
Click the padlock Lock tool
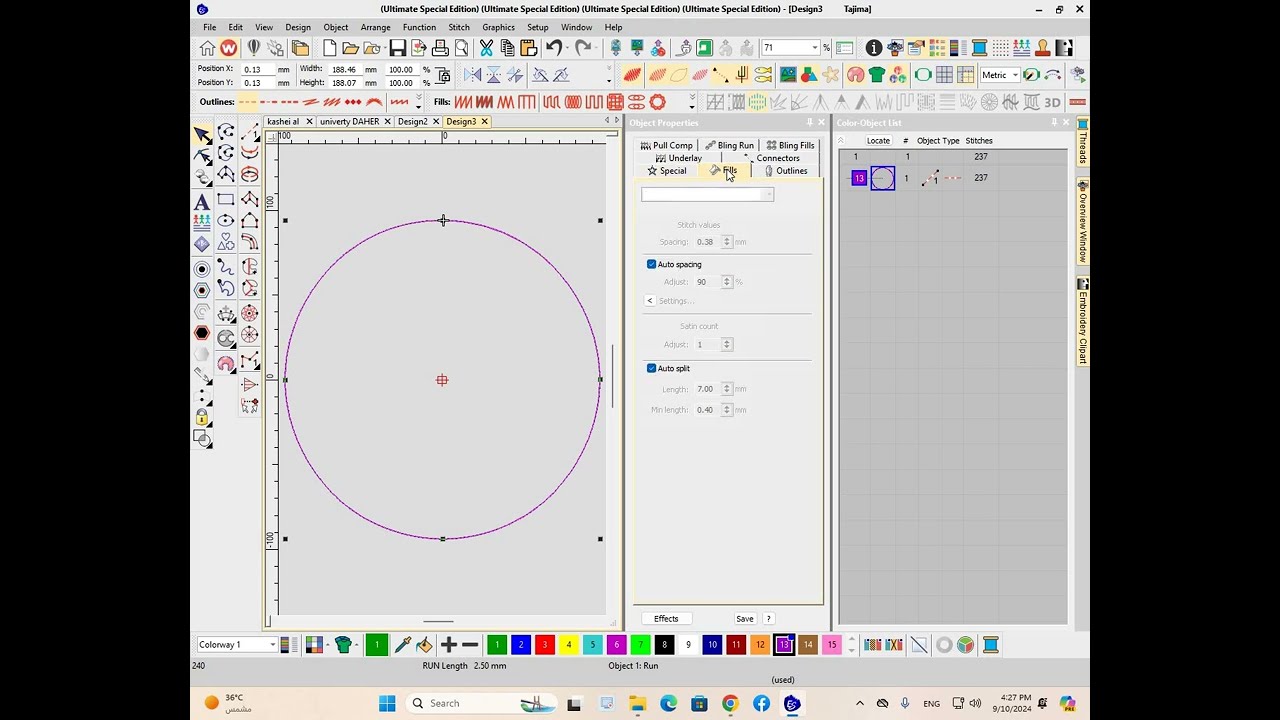coord(202,417)
